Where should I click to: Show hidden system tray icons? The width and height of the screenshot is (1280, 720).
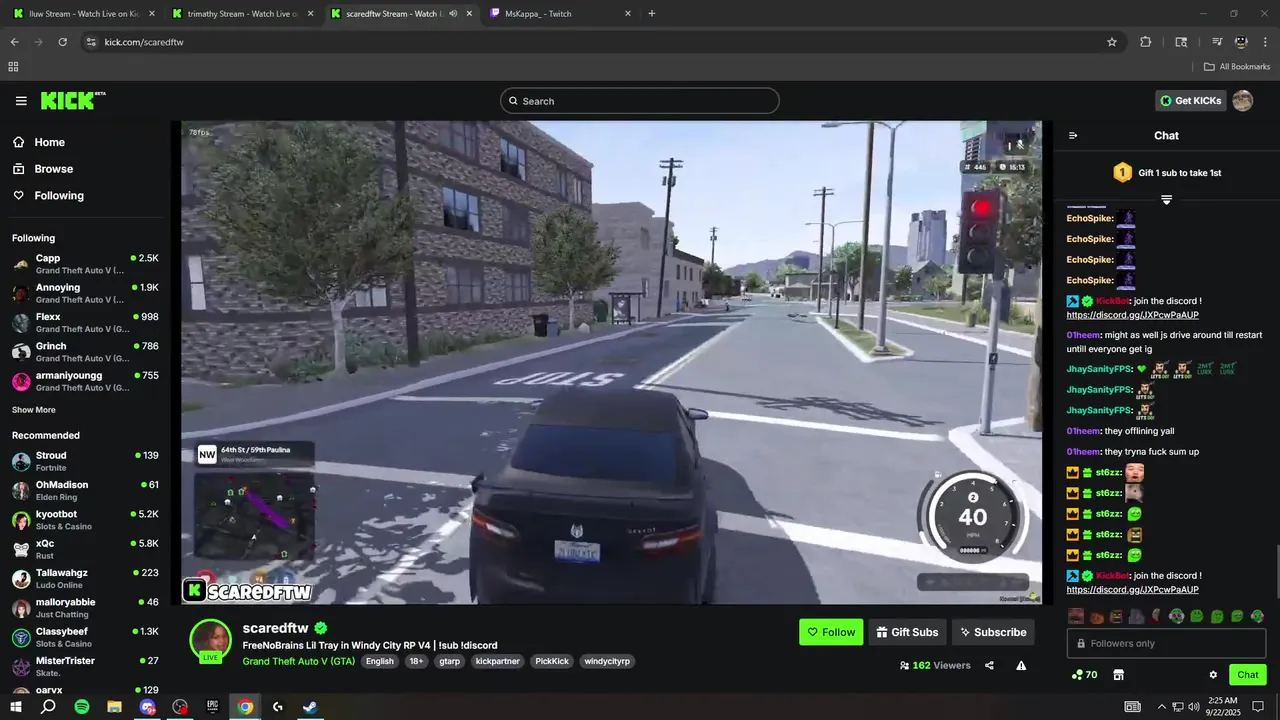(1161, 707)
